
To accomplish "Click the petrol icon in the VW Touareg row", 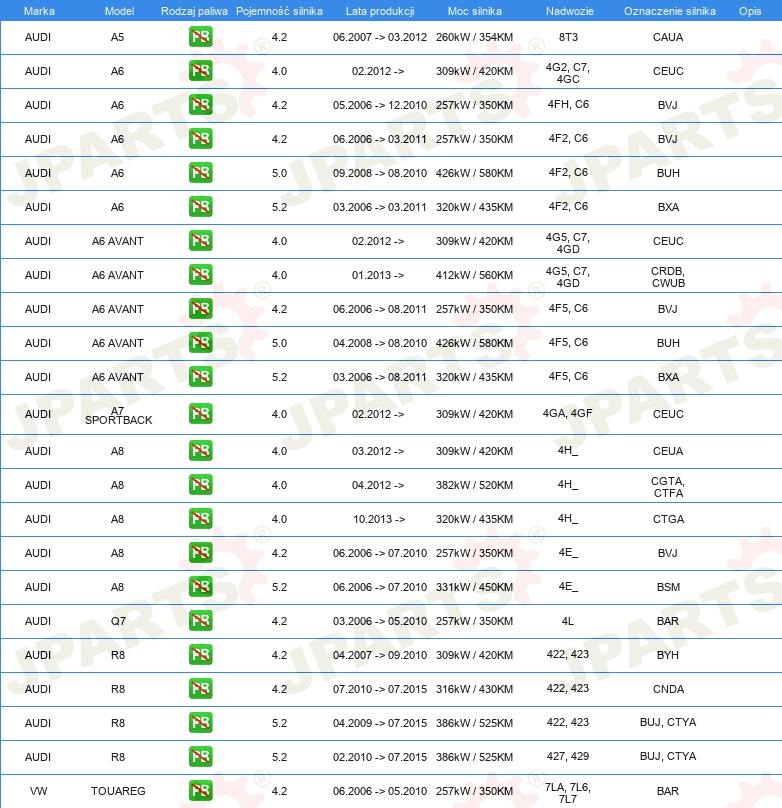I will point(200,791).
